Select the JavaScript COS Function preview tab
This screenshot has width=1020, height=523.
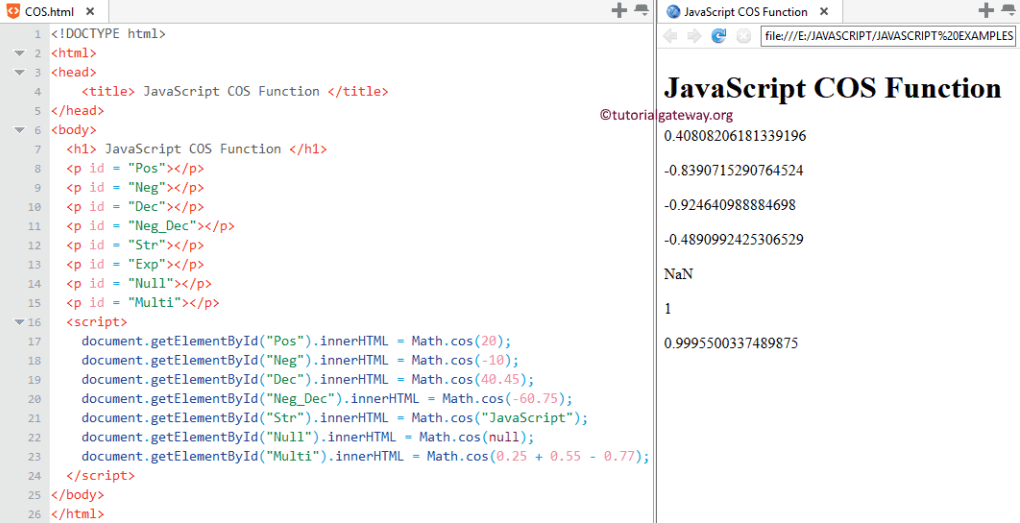(x=750, y=12)
